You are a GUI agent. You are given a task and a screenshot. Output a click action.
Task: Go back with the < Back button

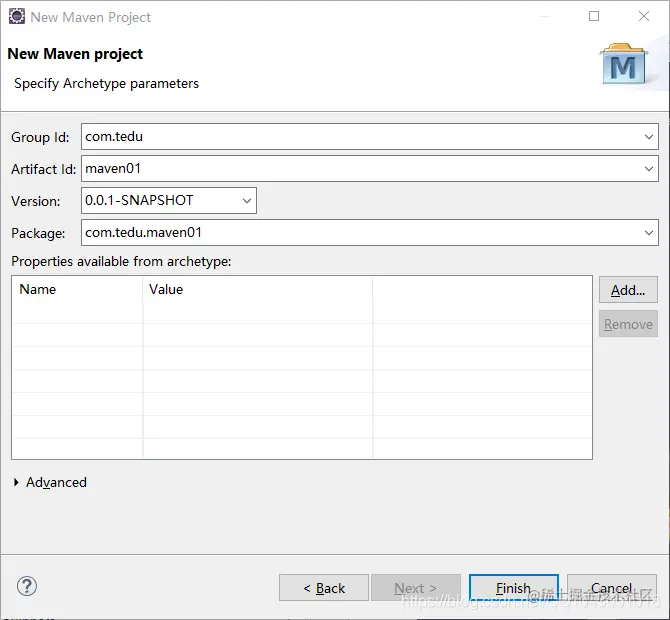[324, 588]
